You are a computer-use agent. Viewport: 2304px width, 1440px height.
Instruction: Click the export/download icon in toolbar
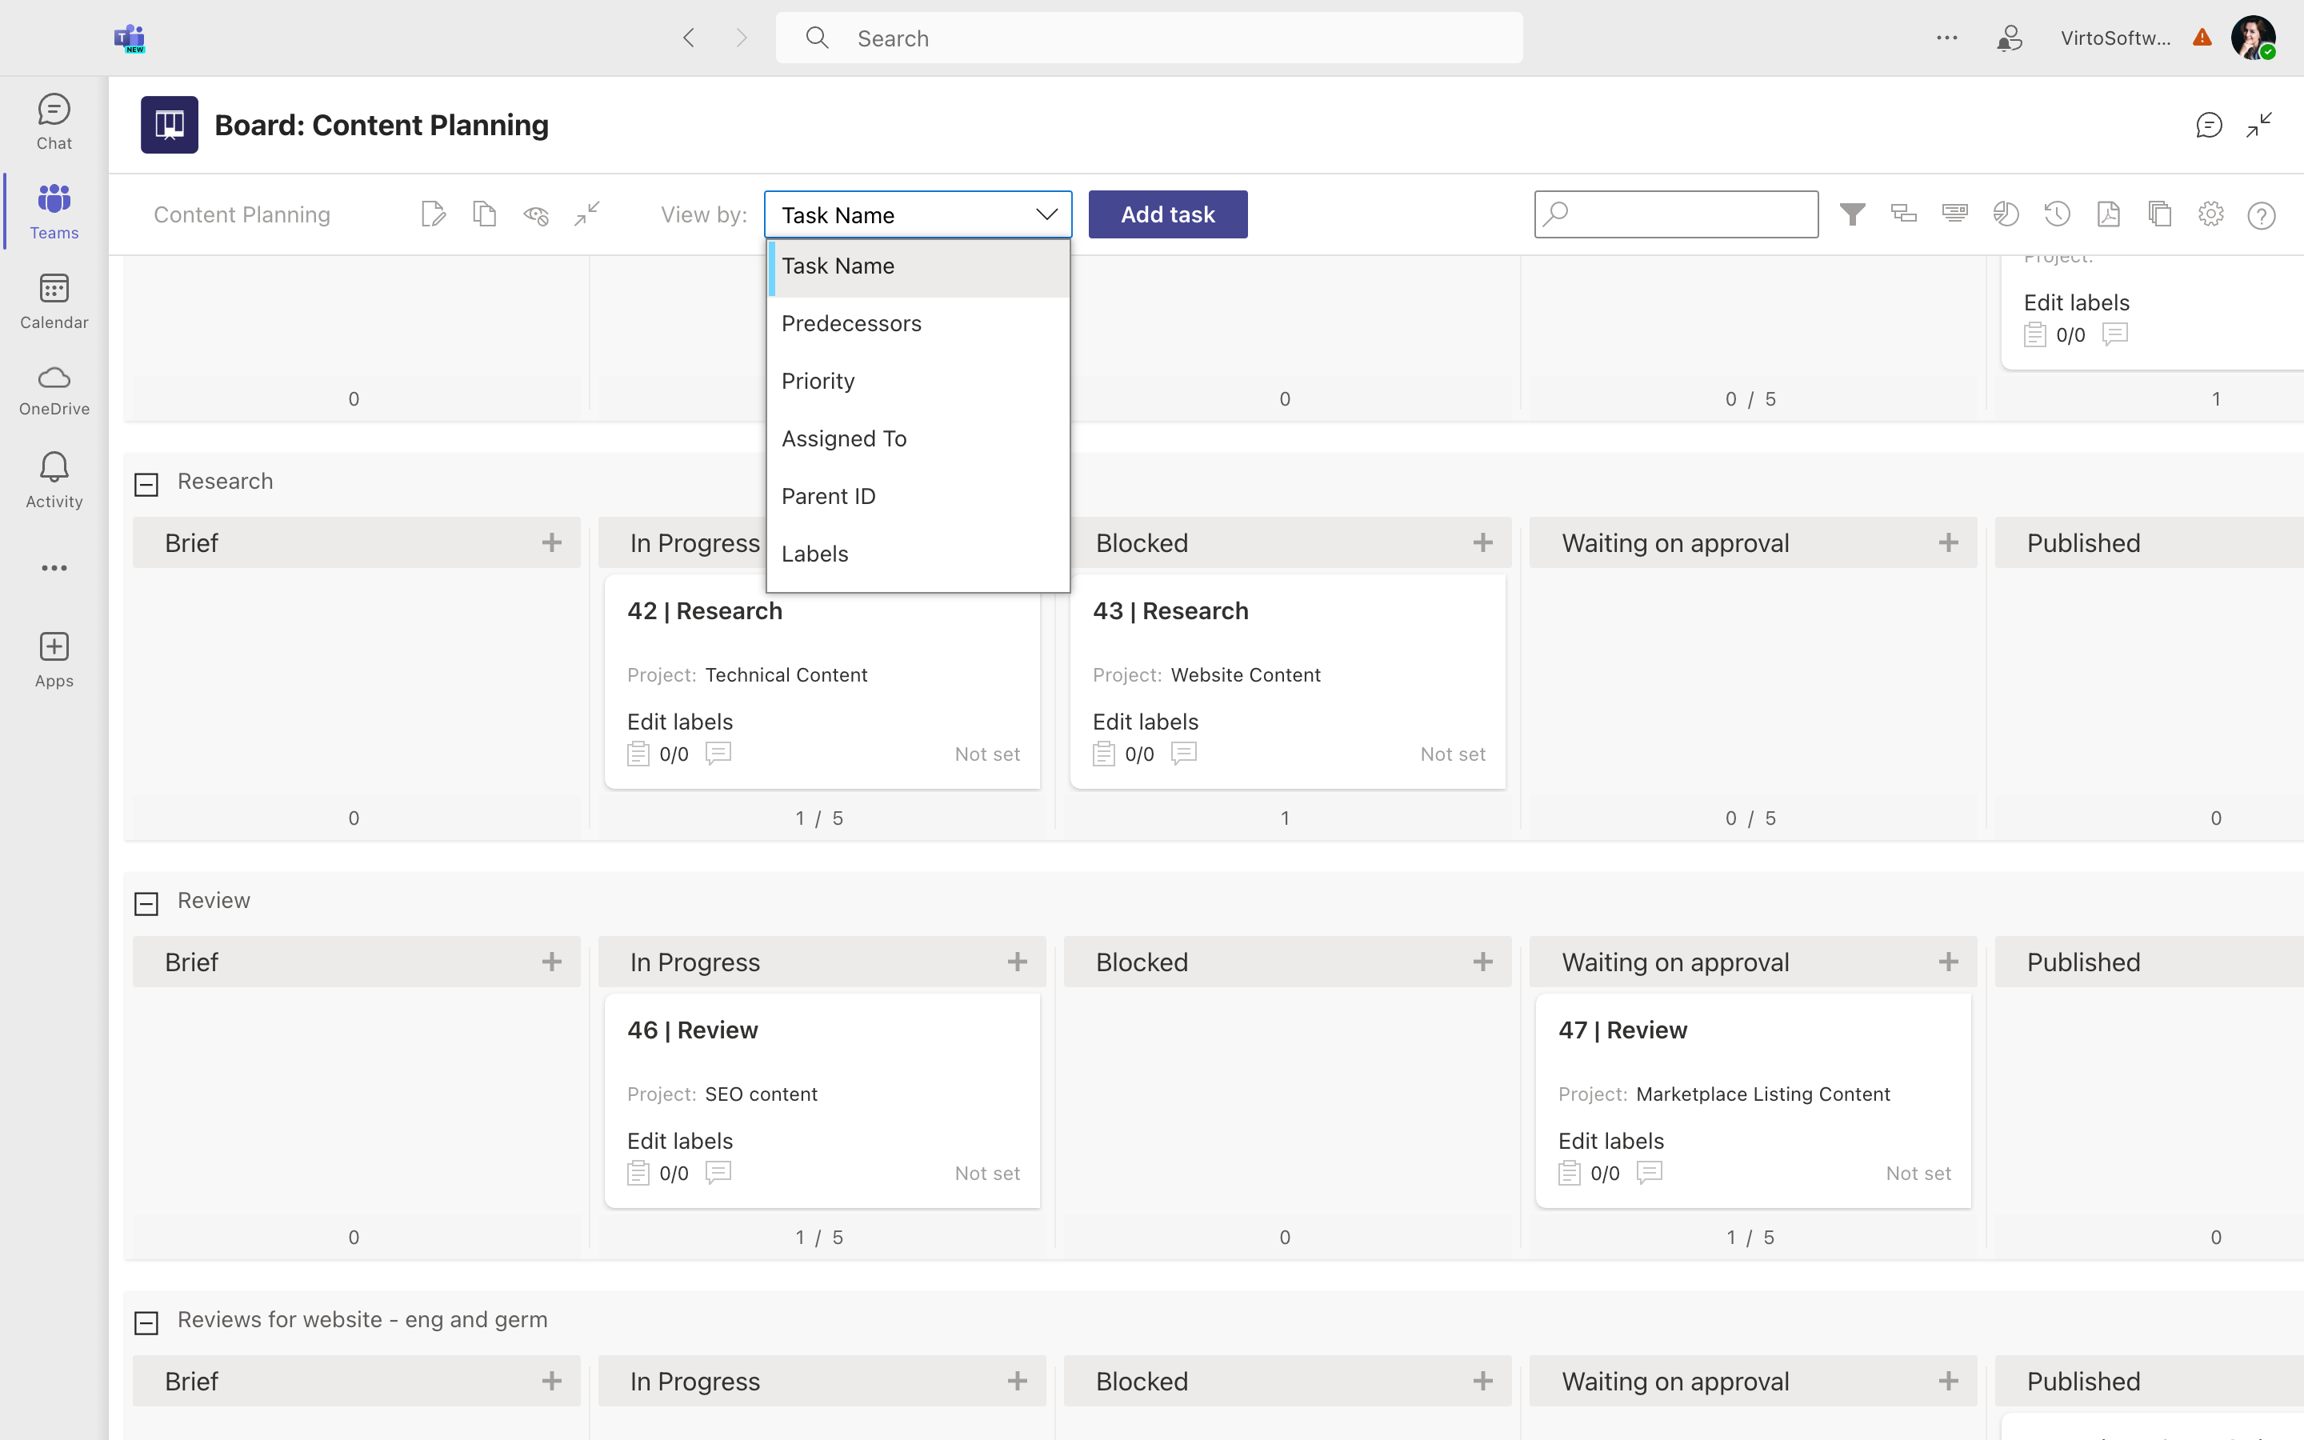pos(2107,214)
